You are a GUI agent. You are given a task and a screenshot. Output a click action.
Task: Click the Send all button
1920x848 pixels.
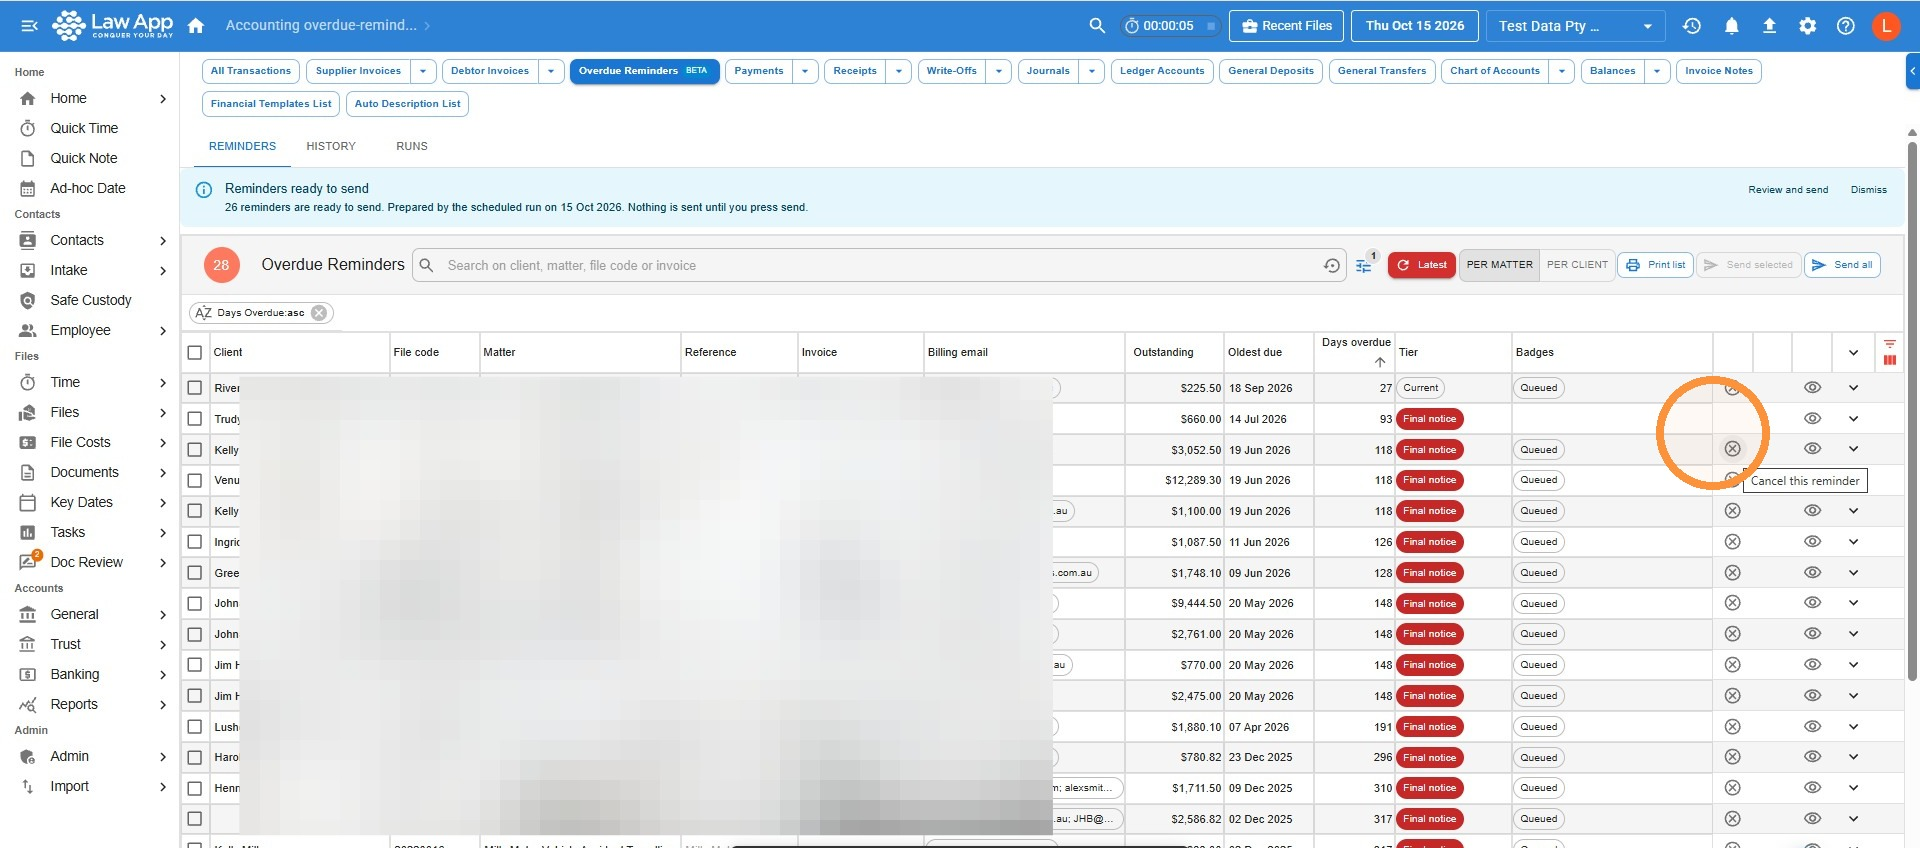1842,265
